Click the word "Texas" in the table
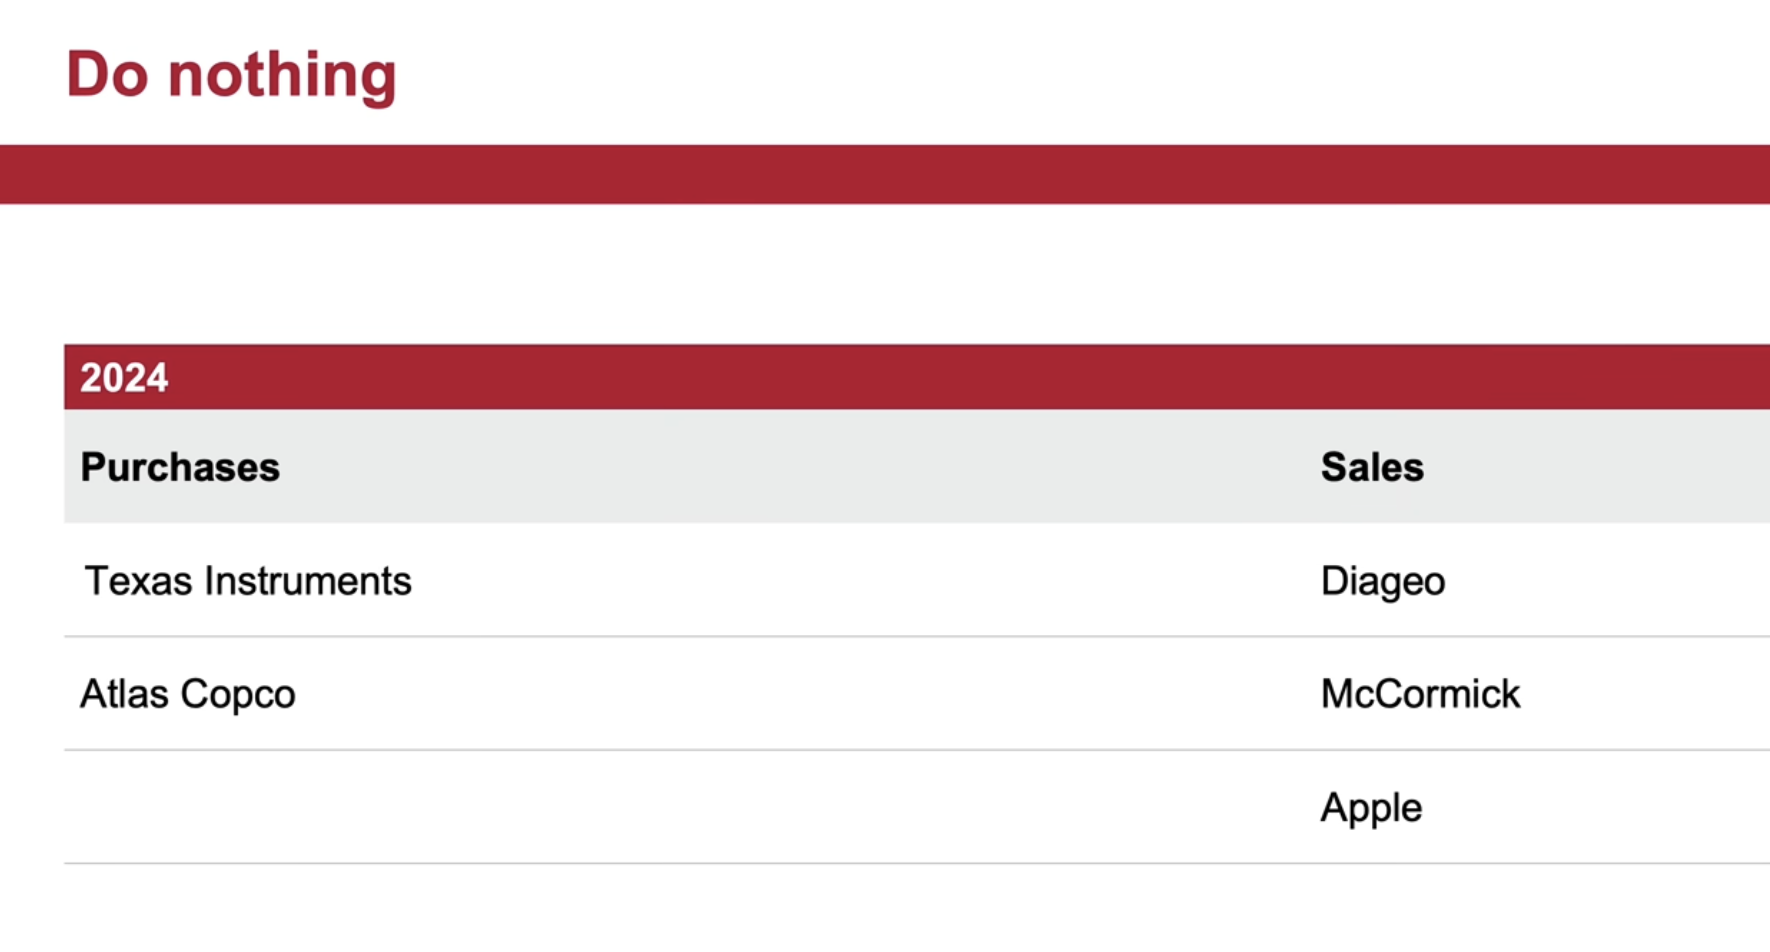 point(138,581)
